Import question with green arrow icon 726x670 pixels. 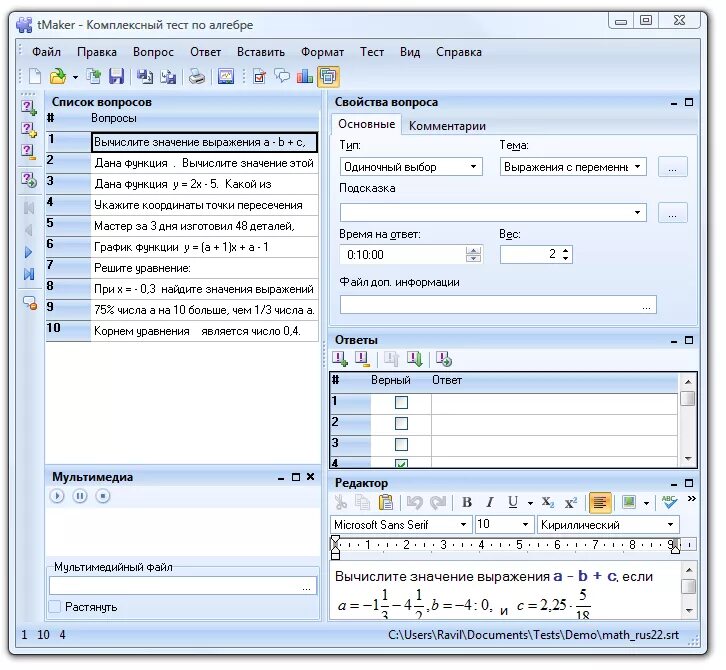click(x=29, y=180)
